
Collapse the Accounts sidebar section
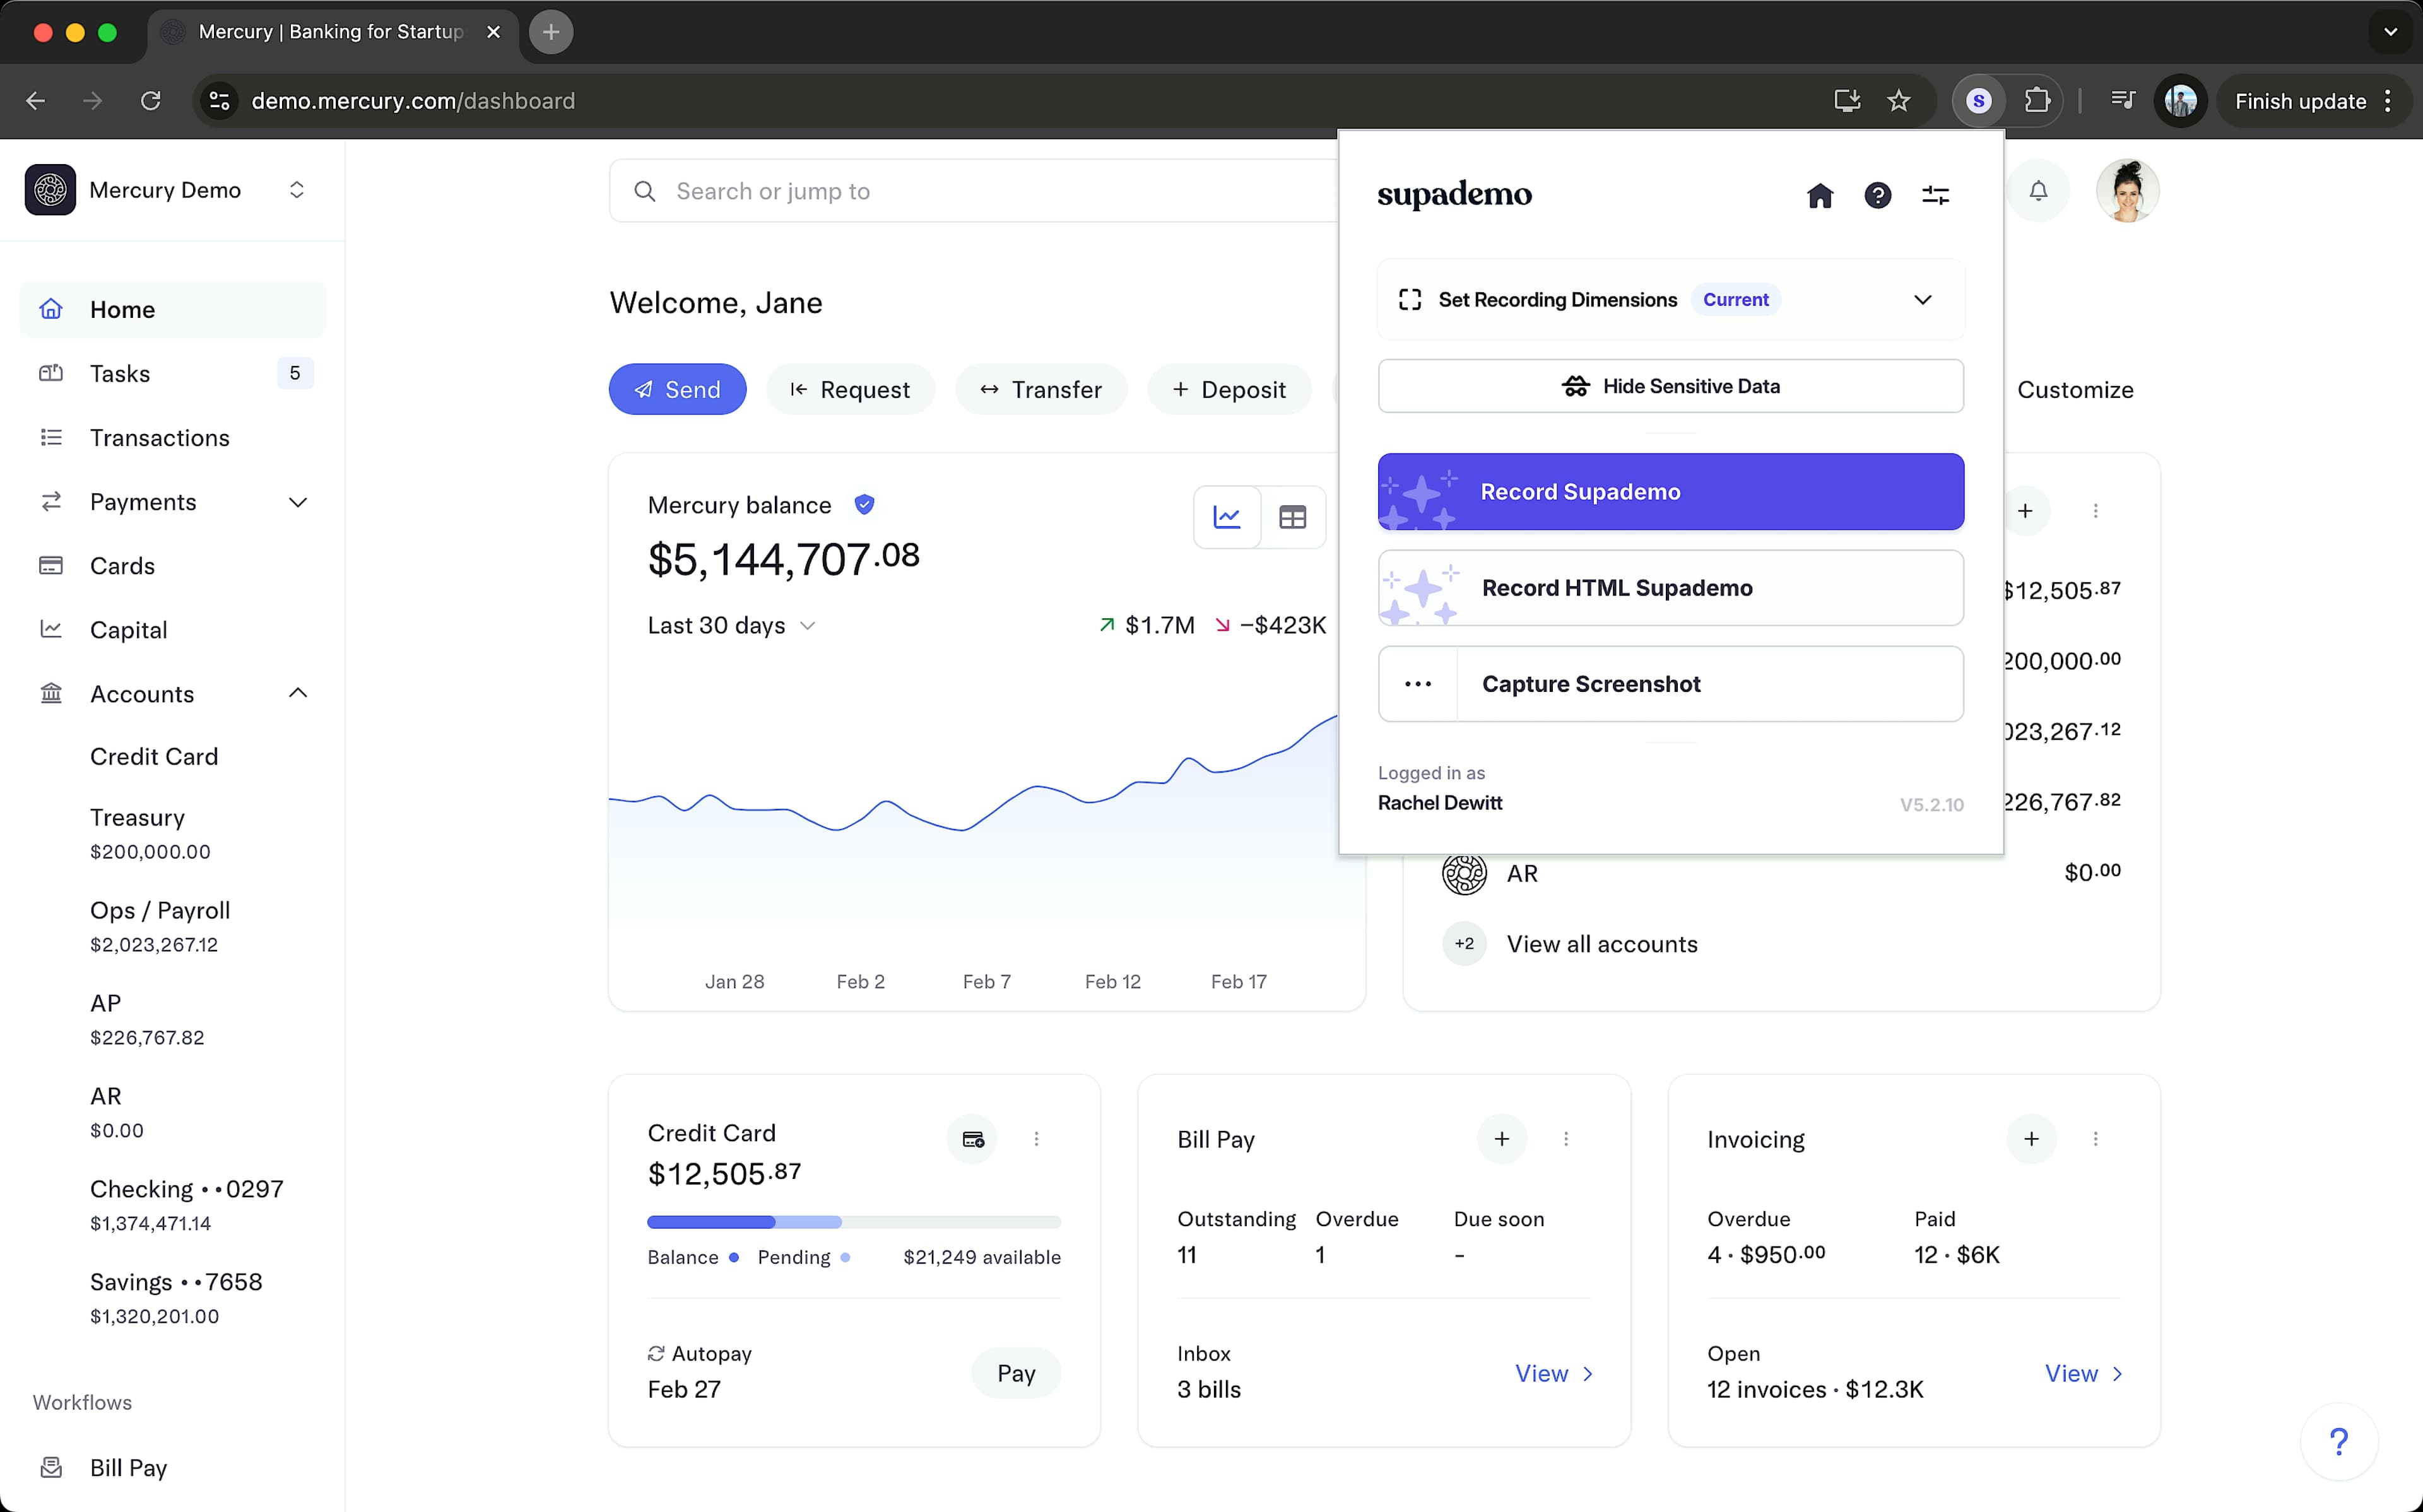coord(298,693)
